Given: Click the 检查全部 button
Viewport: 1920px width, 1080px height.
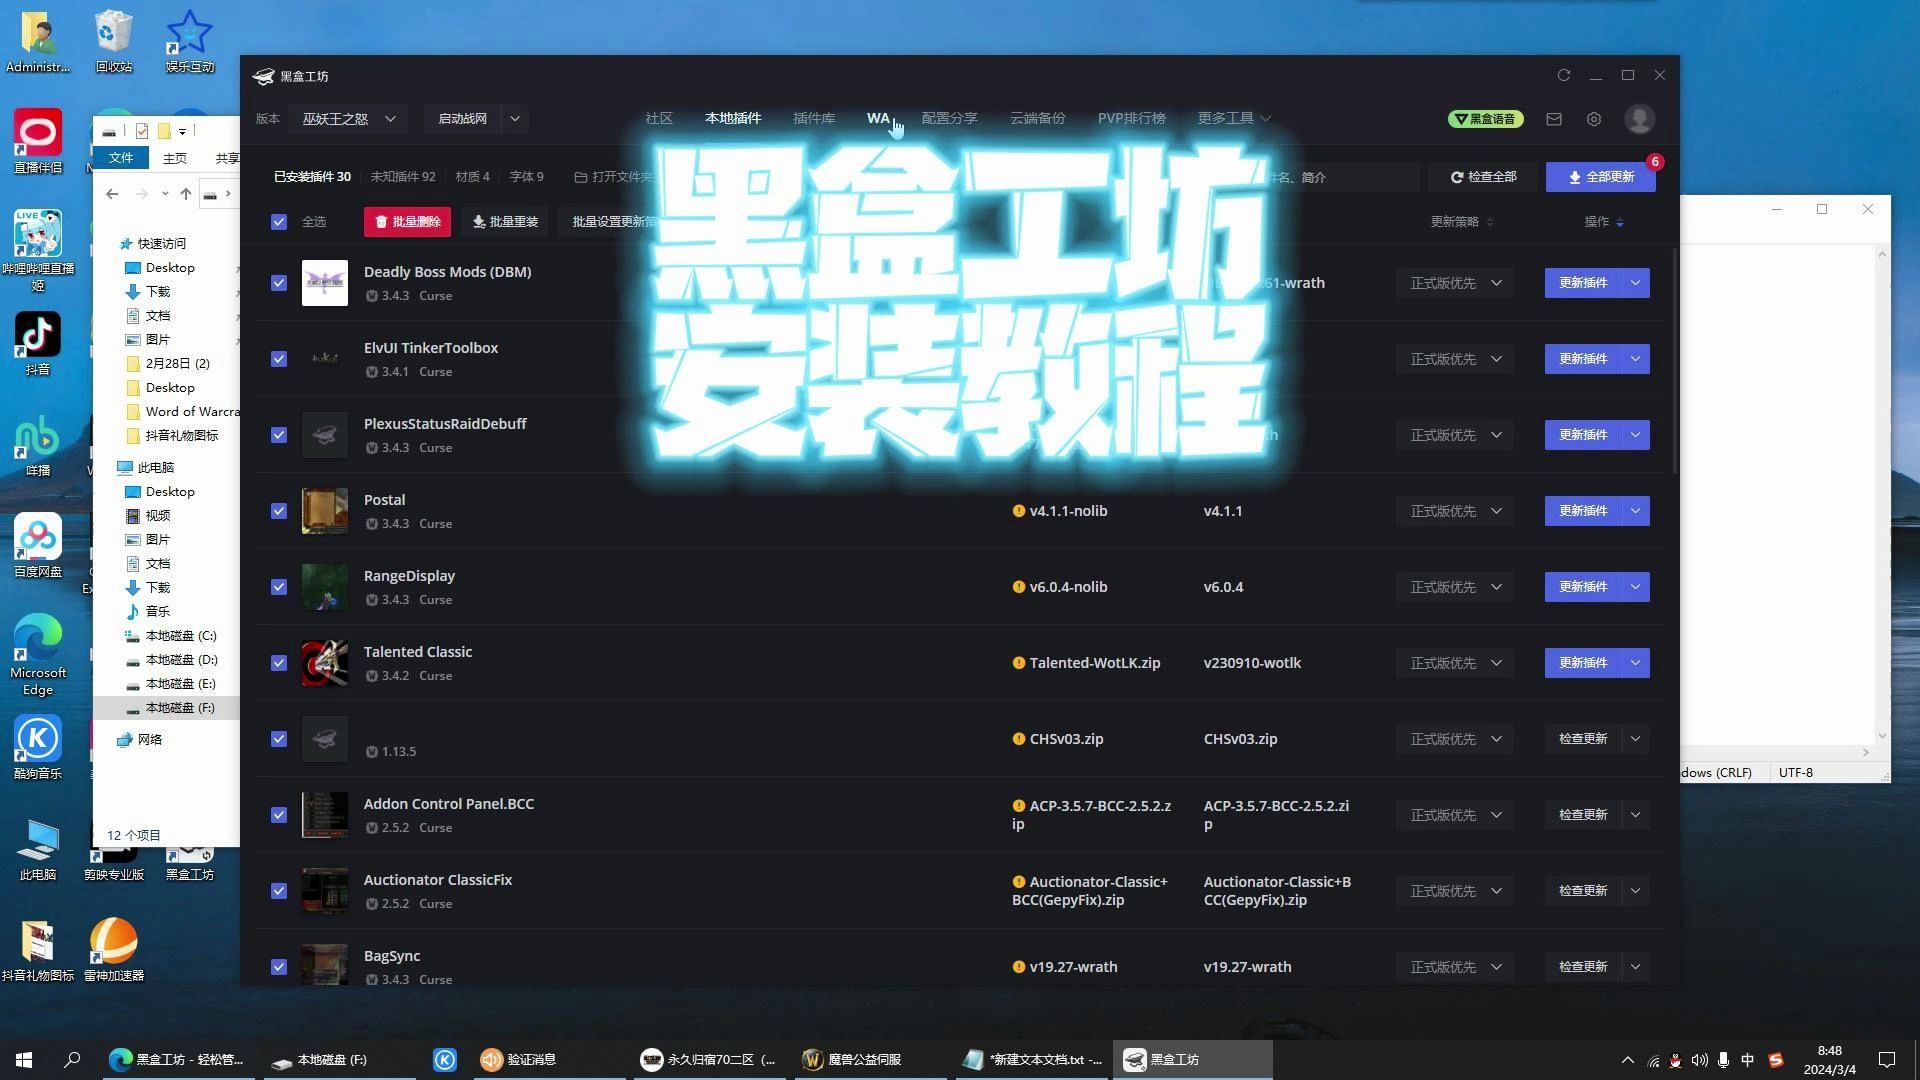Looking at the screenshot, I should [1484, 177].
